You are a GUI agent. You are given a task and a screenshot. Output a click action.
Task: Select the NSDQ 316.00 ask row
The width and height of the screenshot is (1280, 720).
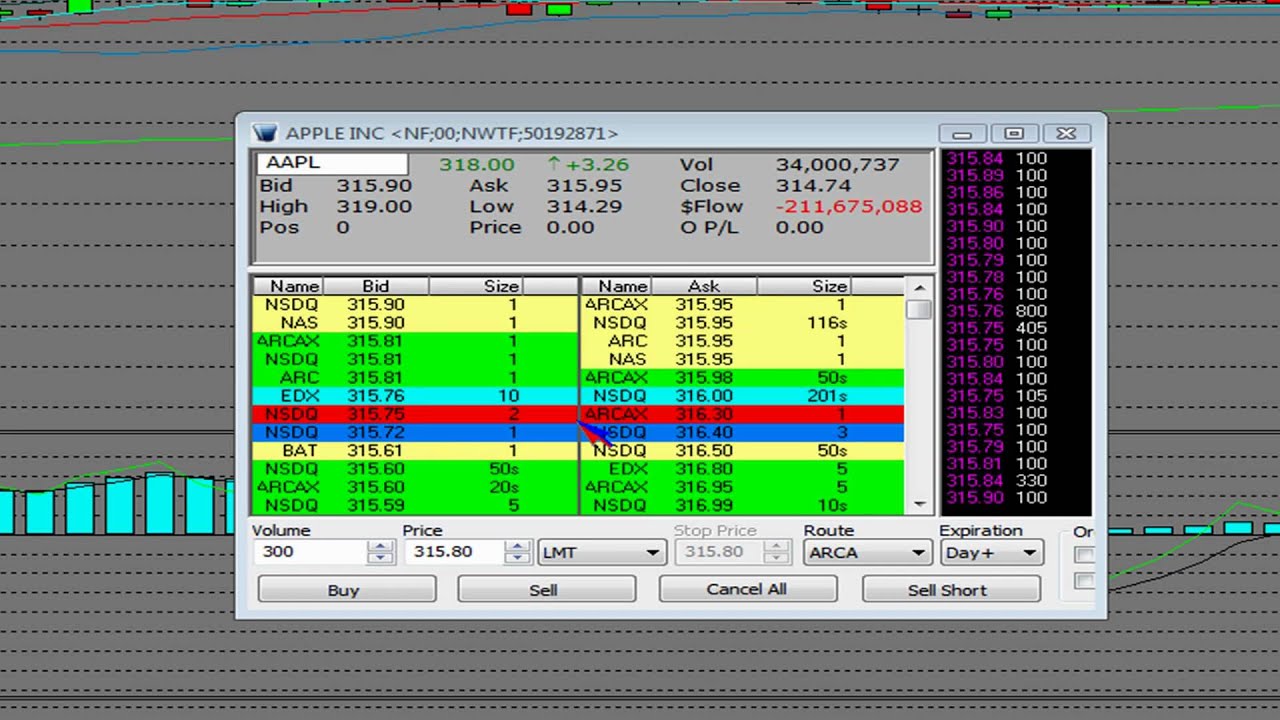click(743, 396)
